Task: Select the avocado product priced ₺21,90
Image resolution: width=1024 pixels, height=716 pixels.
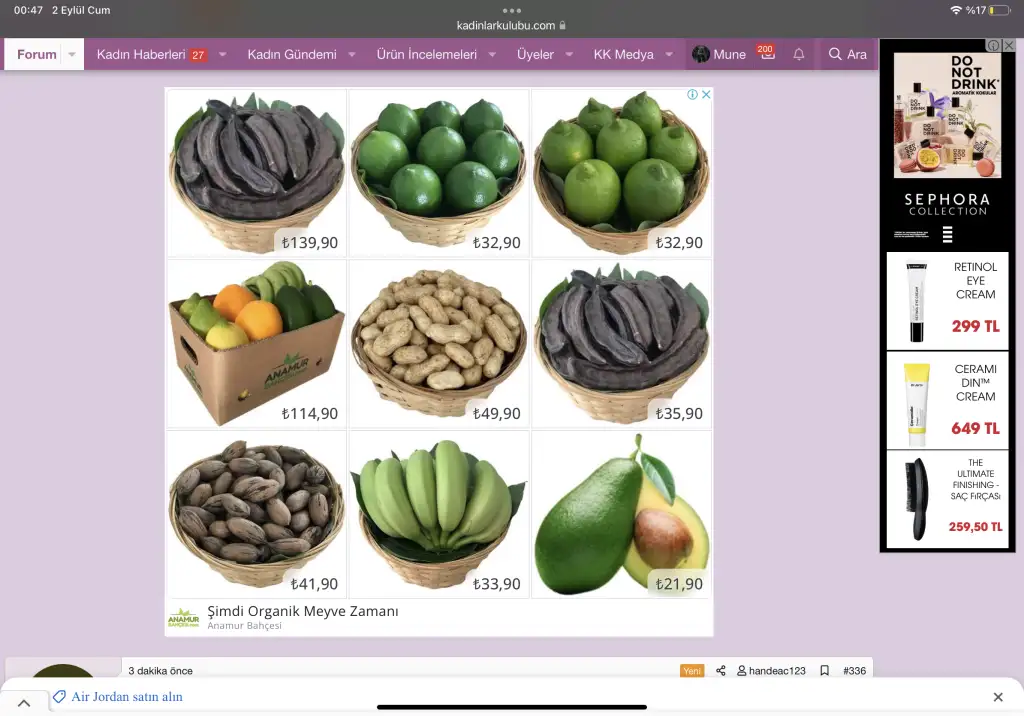Action: [x=621, y=514]
